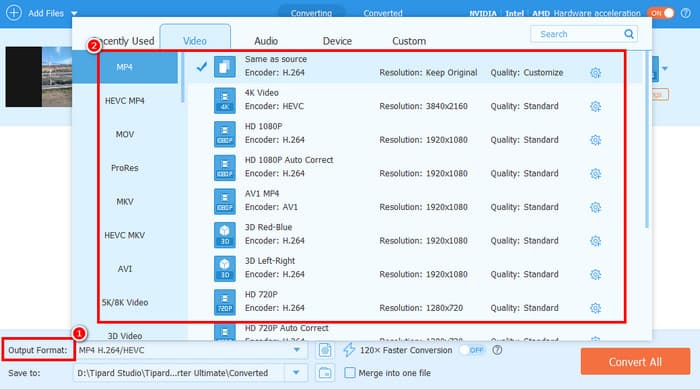Switch to the Device tab
700x389 pixels.
[337, 41]
